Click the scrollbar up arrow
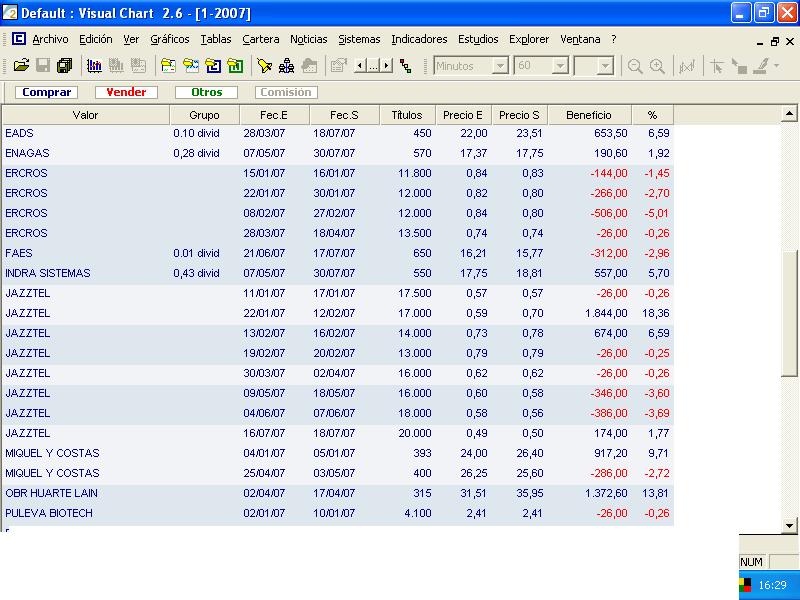Image resolution: width=800 pixels, height=600 pixels. [x=789, y=114]
